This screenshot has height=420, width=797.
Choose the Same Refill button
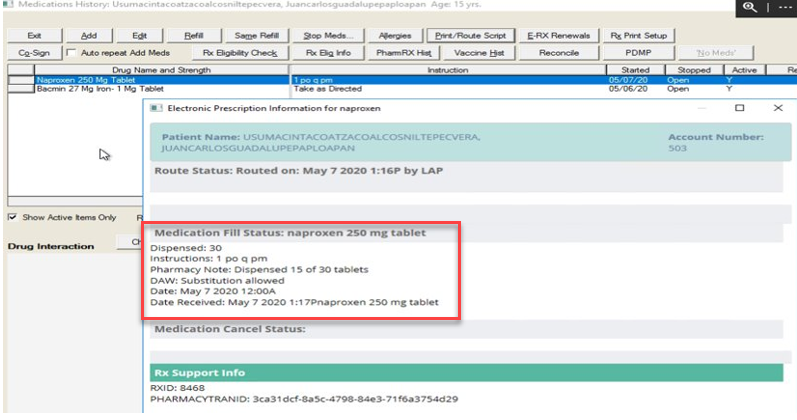[x=256, y=36]
